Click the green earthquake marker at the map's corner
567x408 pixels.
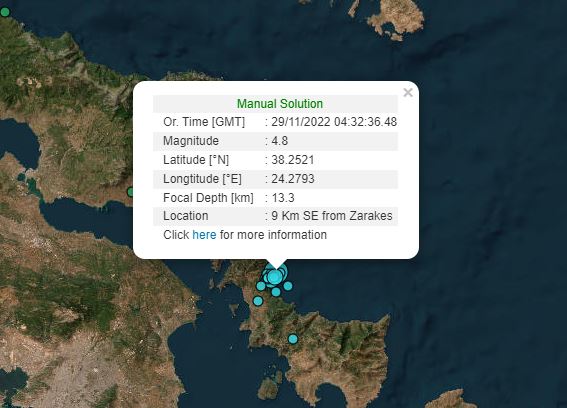5,12
